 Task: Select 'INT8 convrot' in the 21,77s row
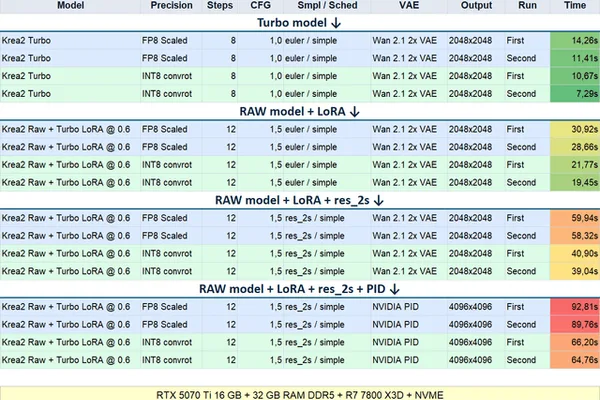[167, 165]
